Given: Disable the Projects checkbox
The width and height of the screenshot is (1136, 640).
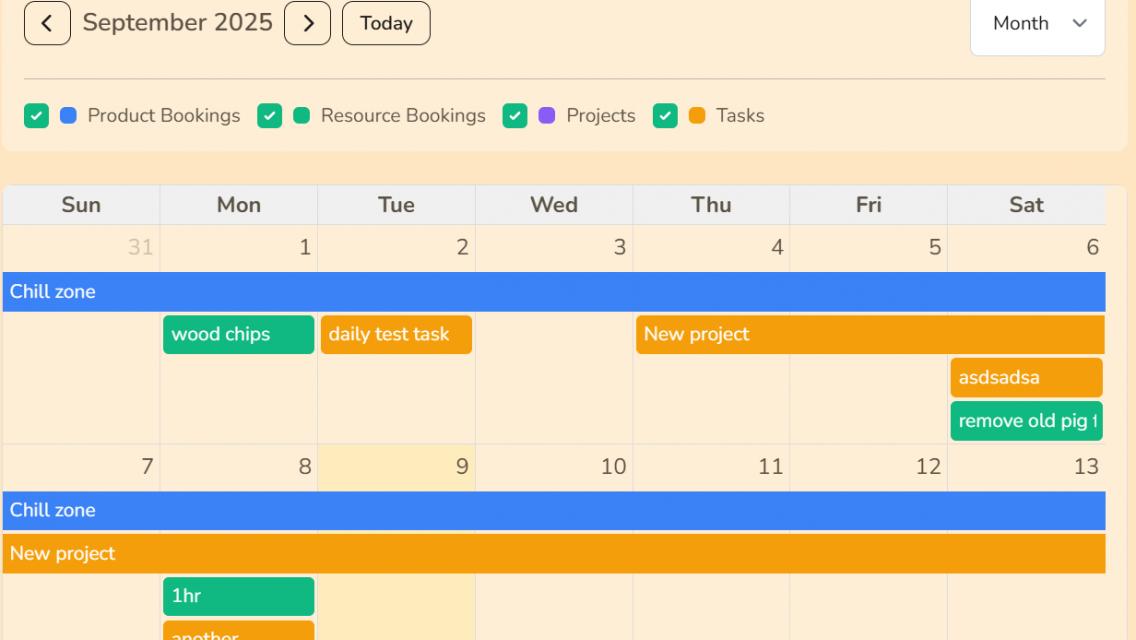Looking at the screenshot, I should tap(515, 116).
